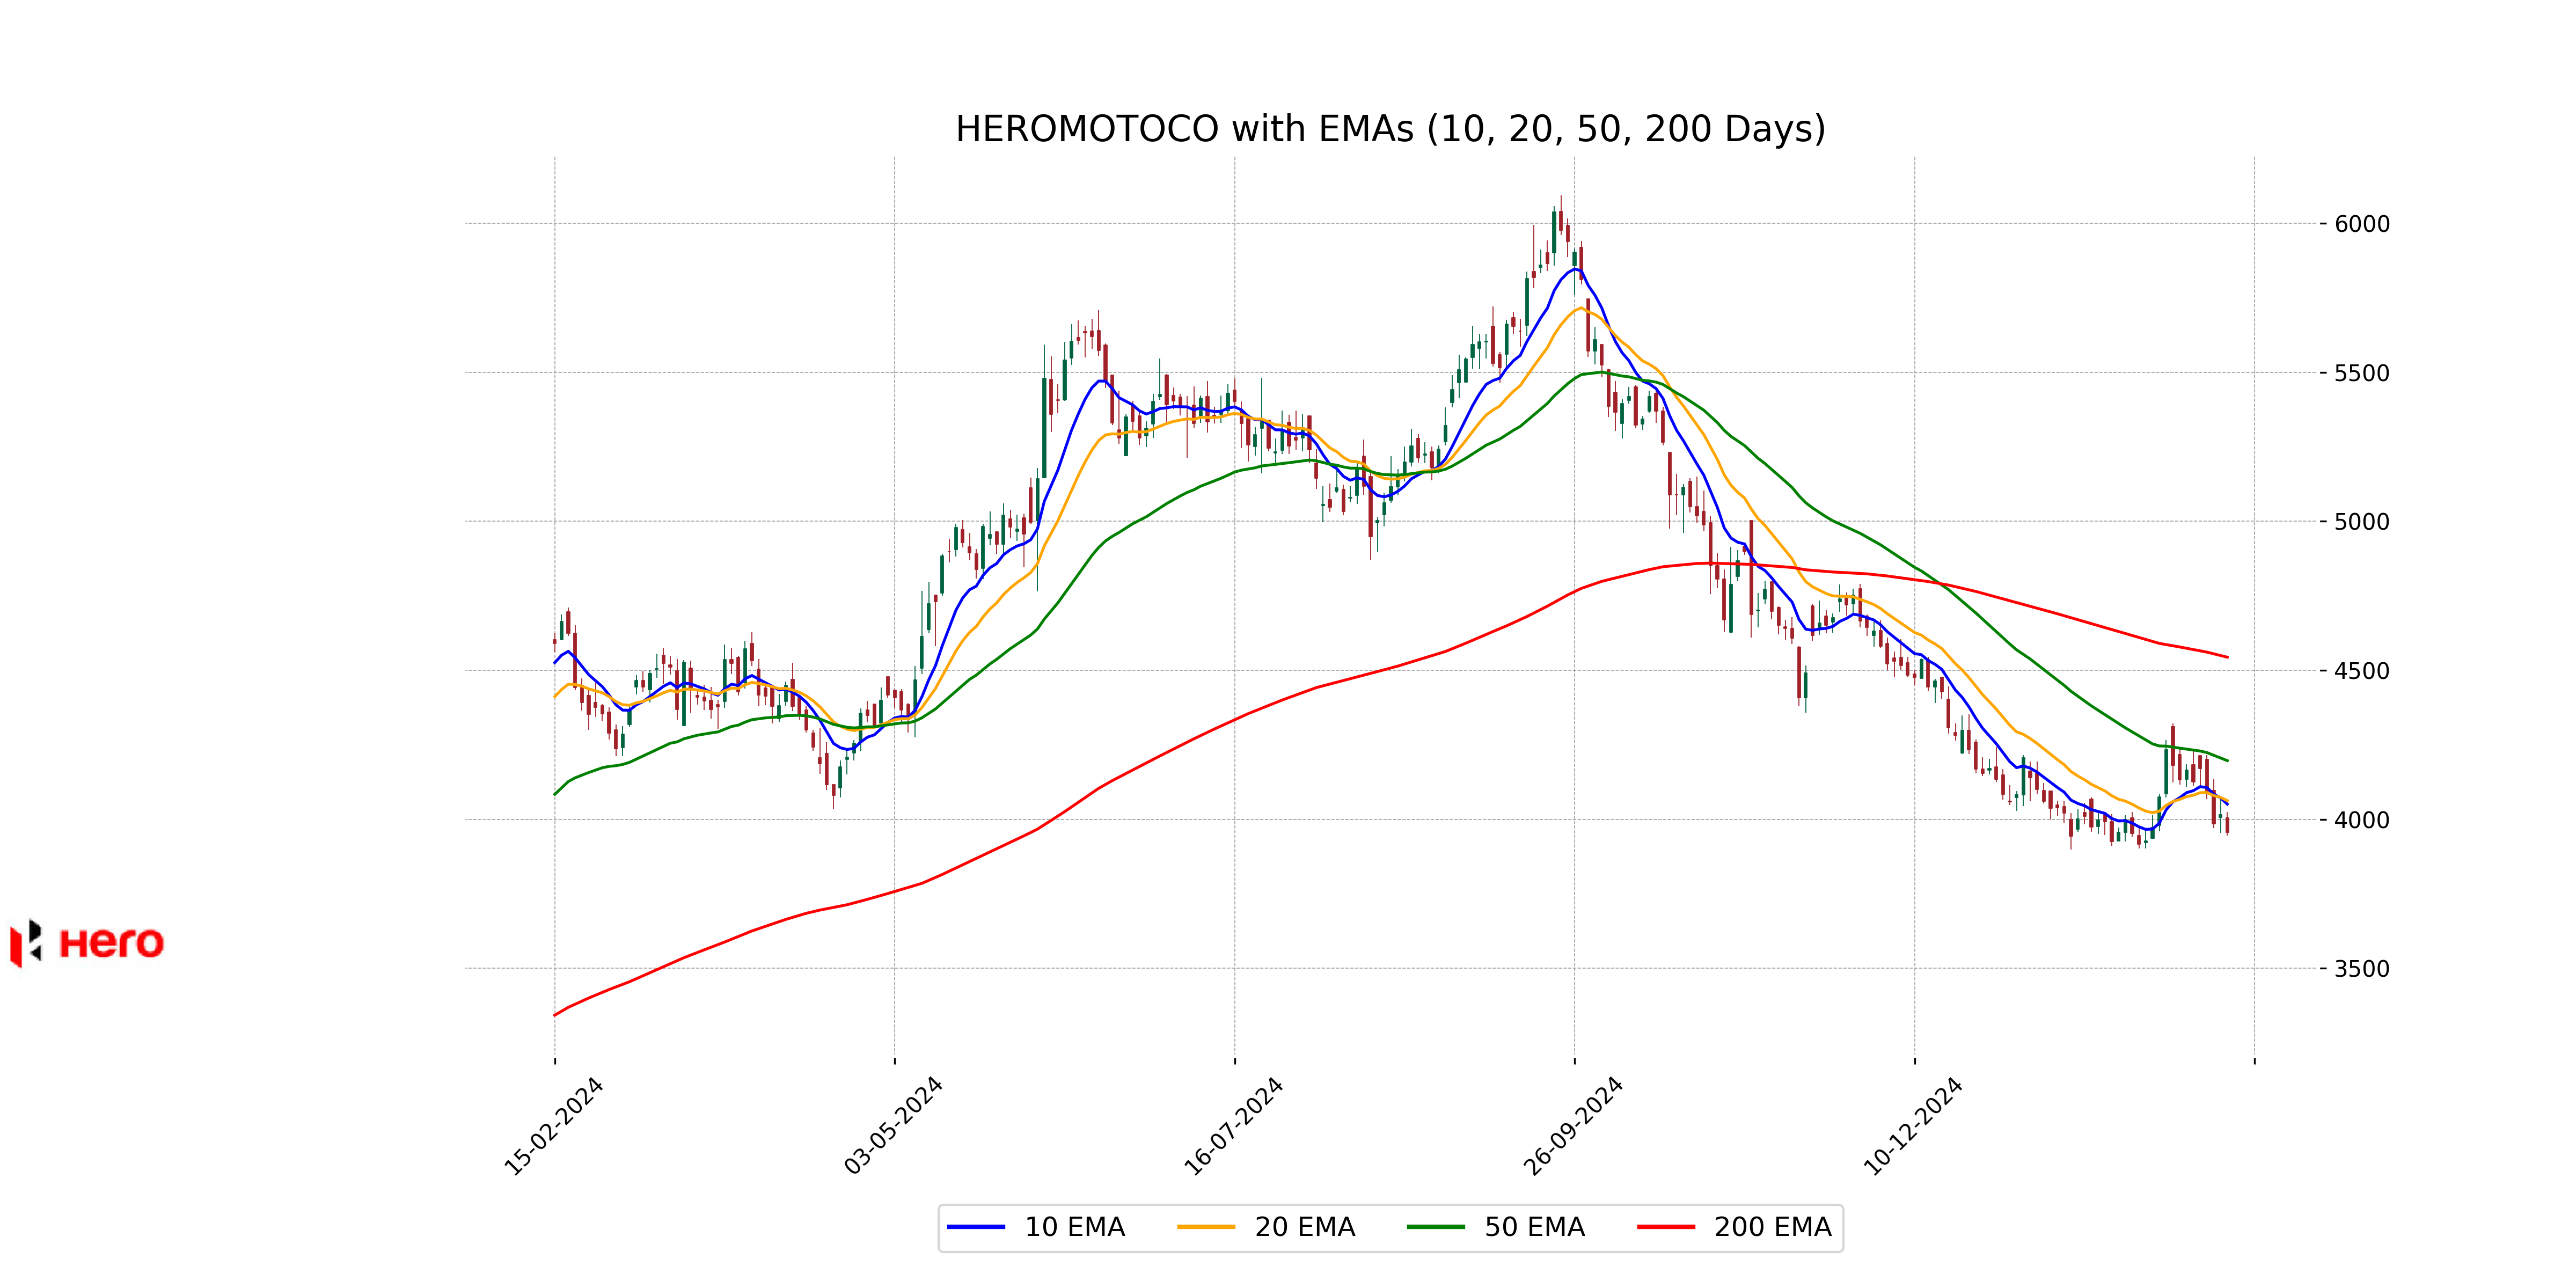Viewport: 2576px width, 1288px height.
Task: Click the orange line swatch in legend
Action: (1206, 1227)
